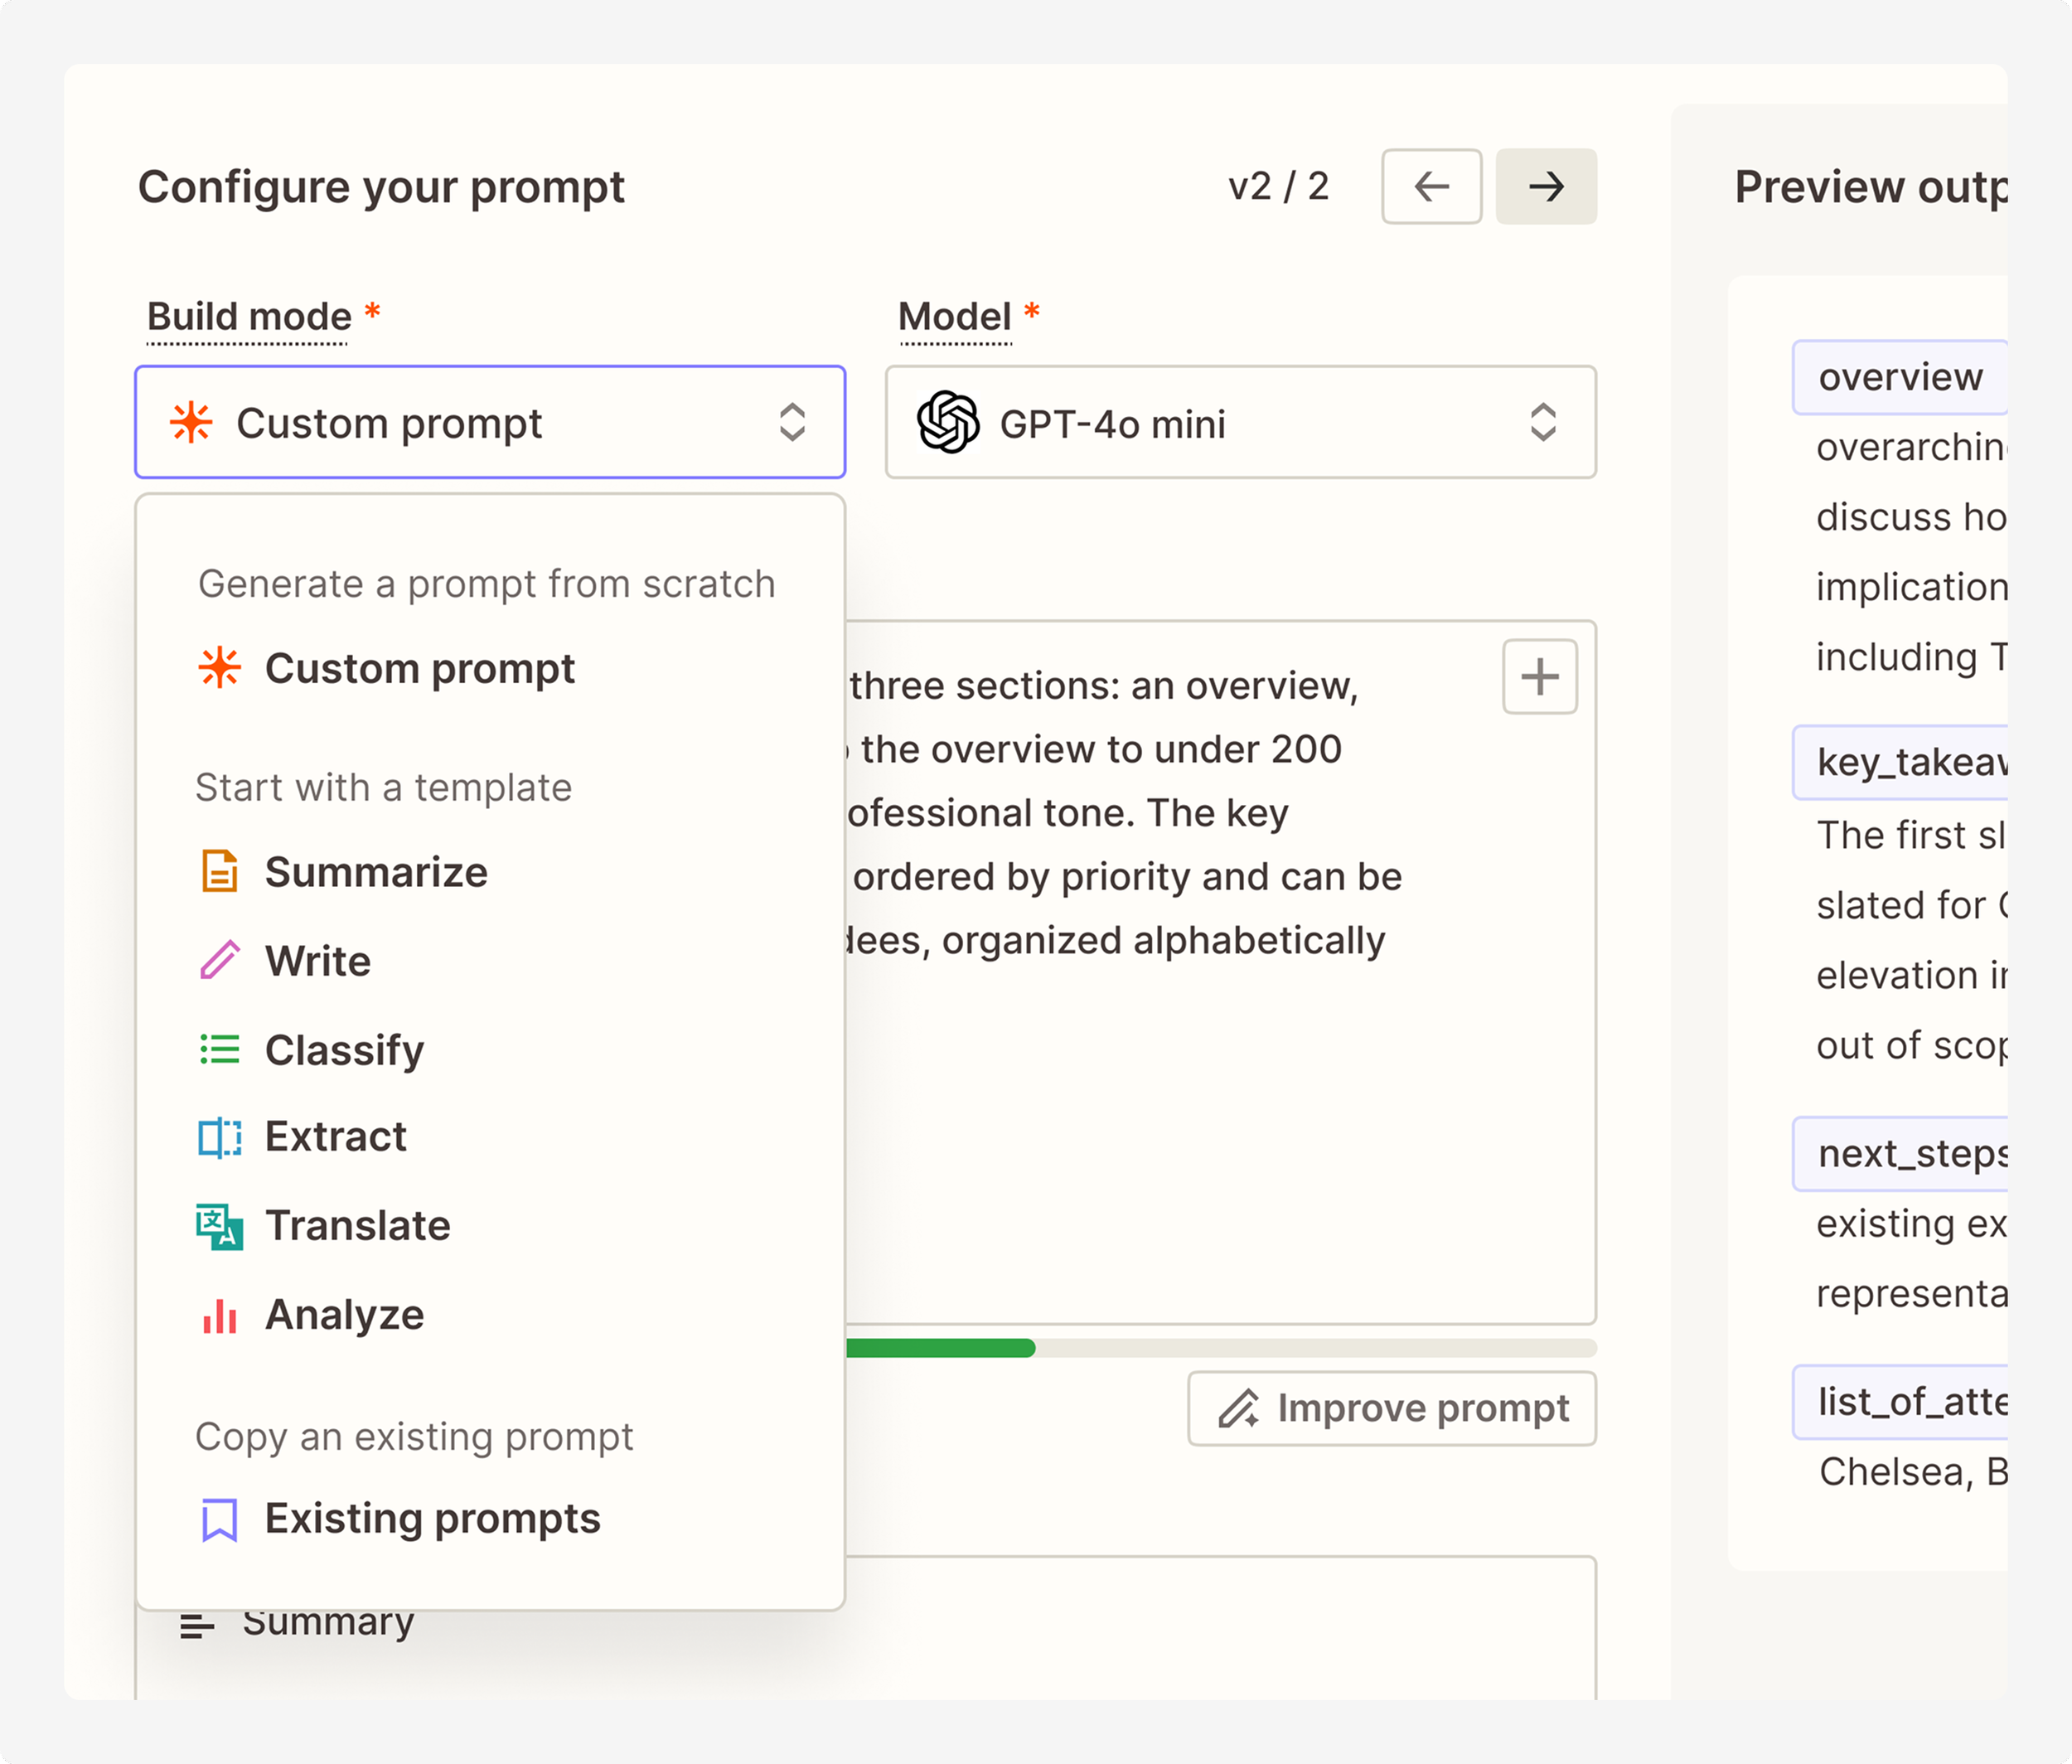Image resolution: width=2072 pixels, height=1764 pixels.
Task: Click the green prompt length progress bar
Action: click(x=940, y=1348)
